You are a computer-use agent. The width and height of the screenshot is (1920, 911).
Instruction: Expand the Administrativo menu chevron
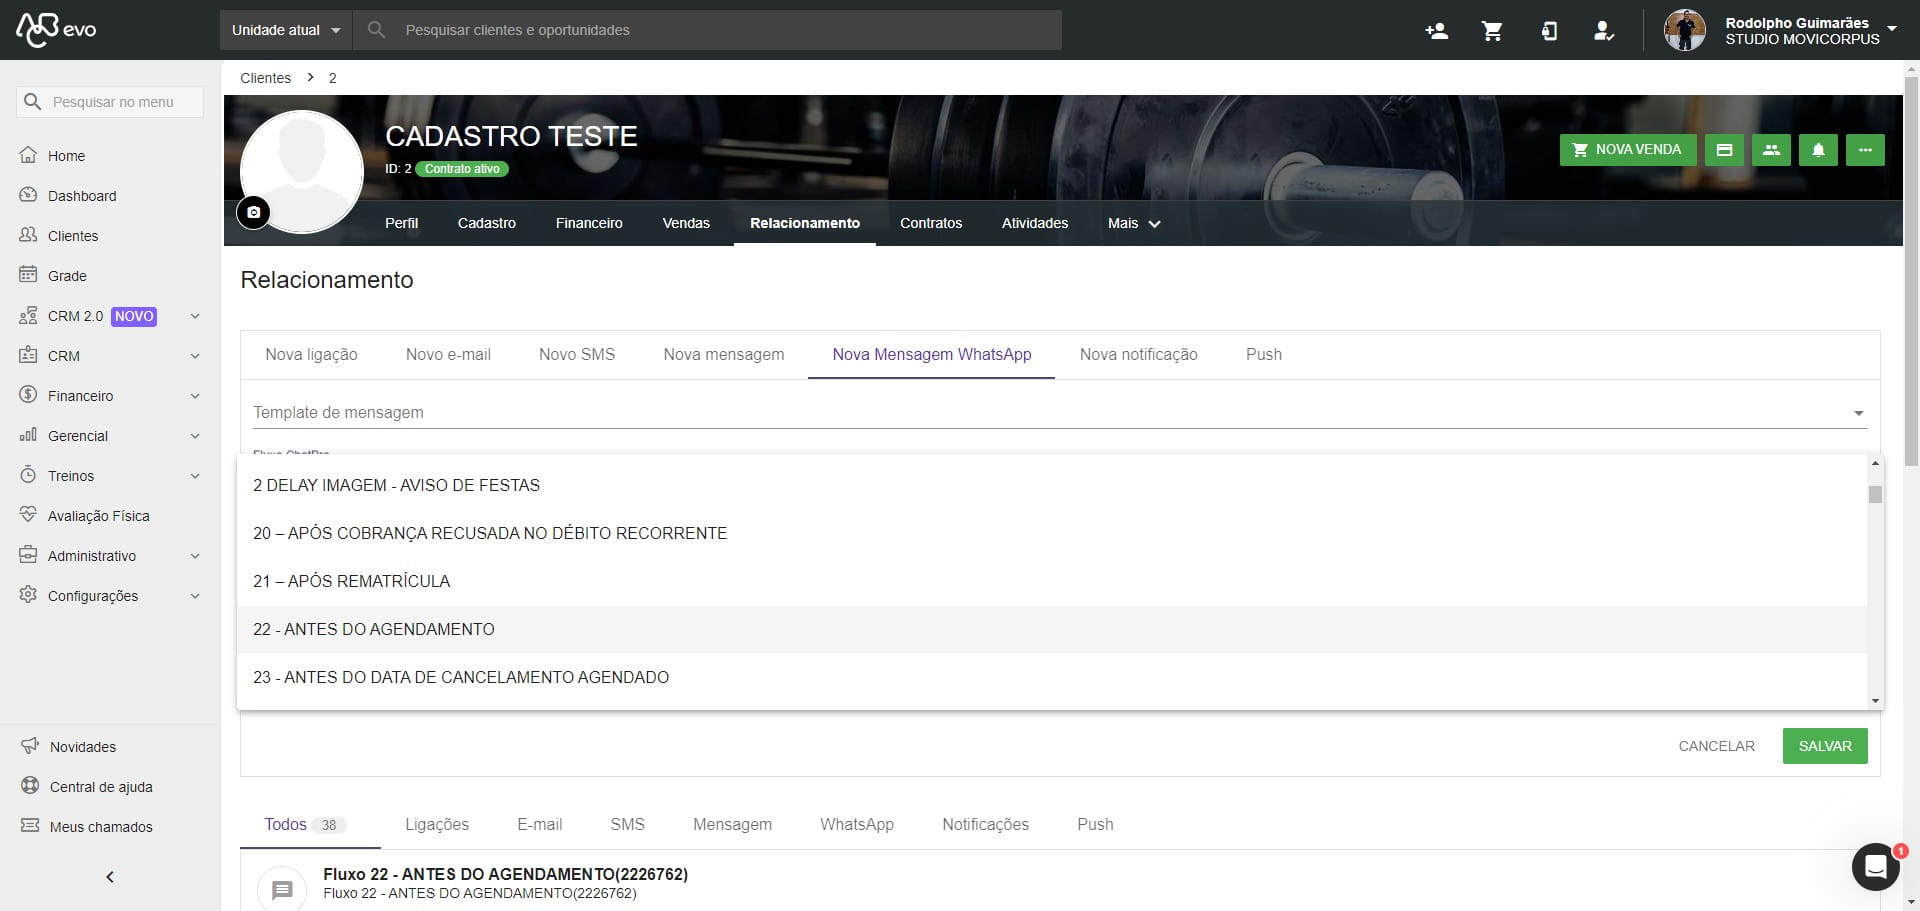[195, 556]
